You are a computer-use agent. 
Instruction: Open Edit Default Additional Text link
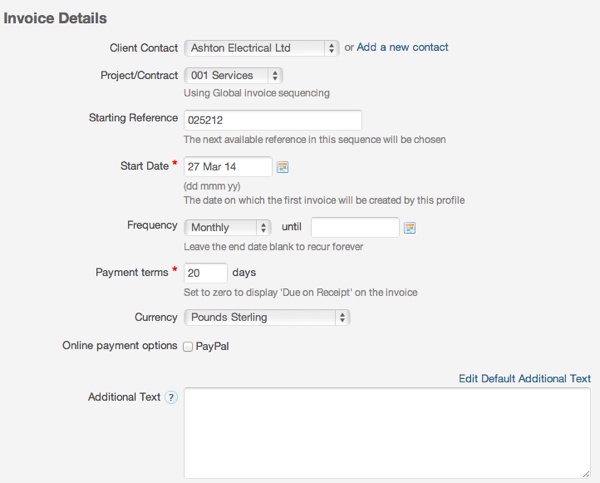[x=524, y=379]
